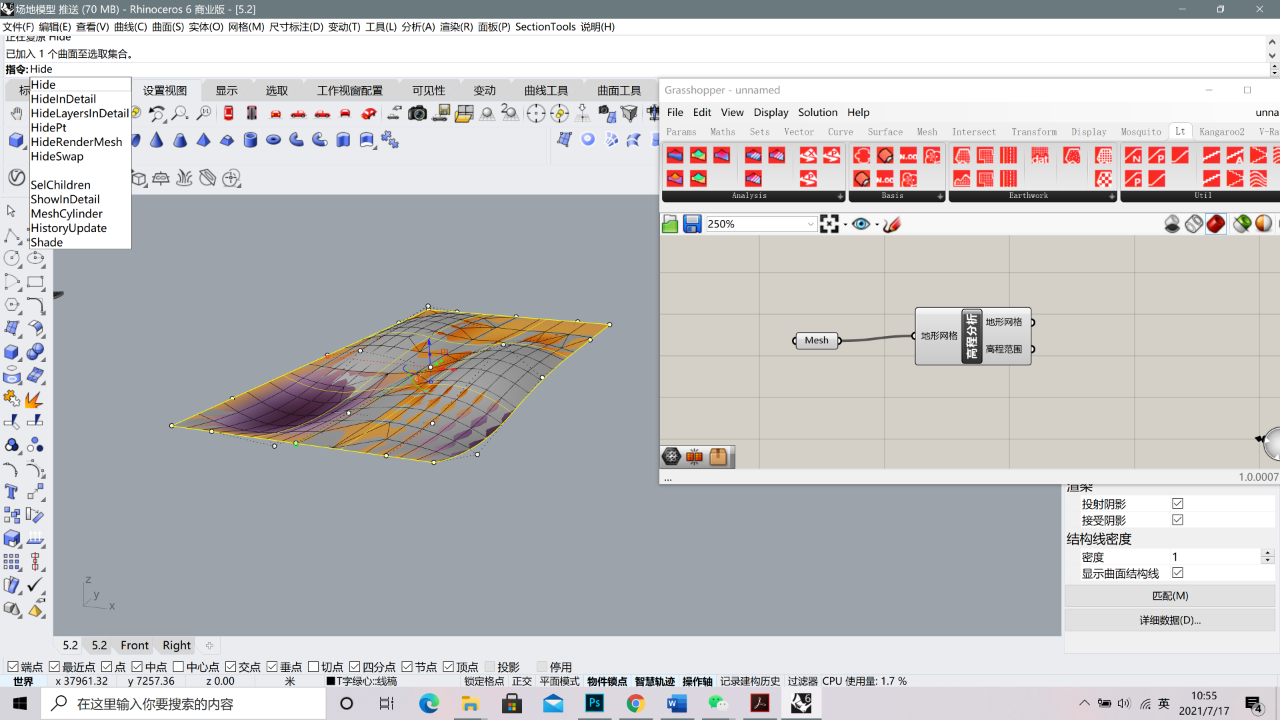This screenshot has height=720, width=1280.
Task: Click the 匹配(M) button
Action: coord(1171,596)
